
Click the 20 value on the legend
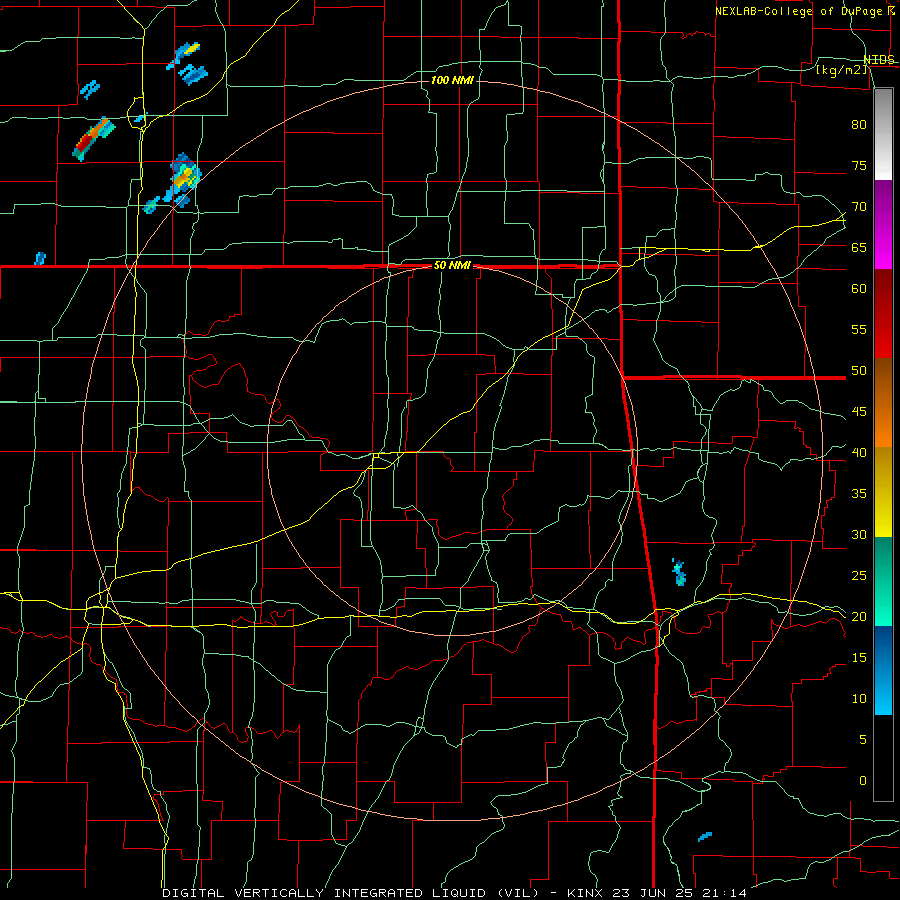tap(859, 616)
